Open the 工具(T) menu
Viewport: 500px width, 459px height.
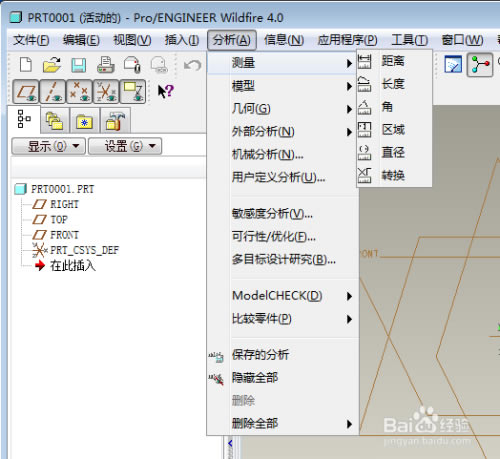(409, 40)
